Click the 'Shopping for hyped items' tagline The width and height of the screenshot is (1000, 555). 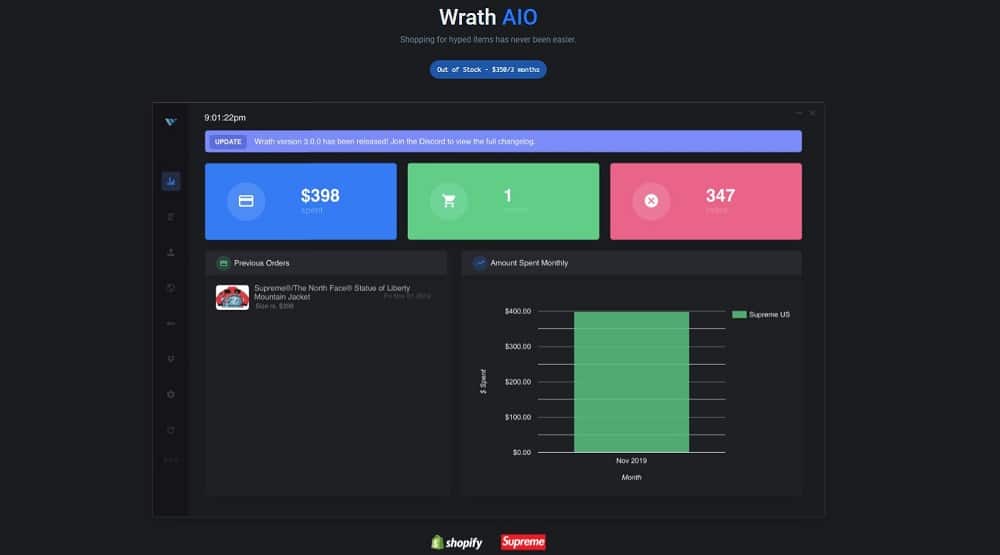click(x=488, y=40)
